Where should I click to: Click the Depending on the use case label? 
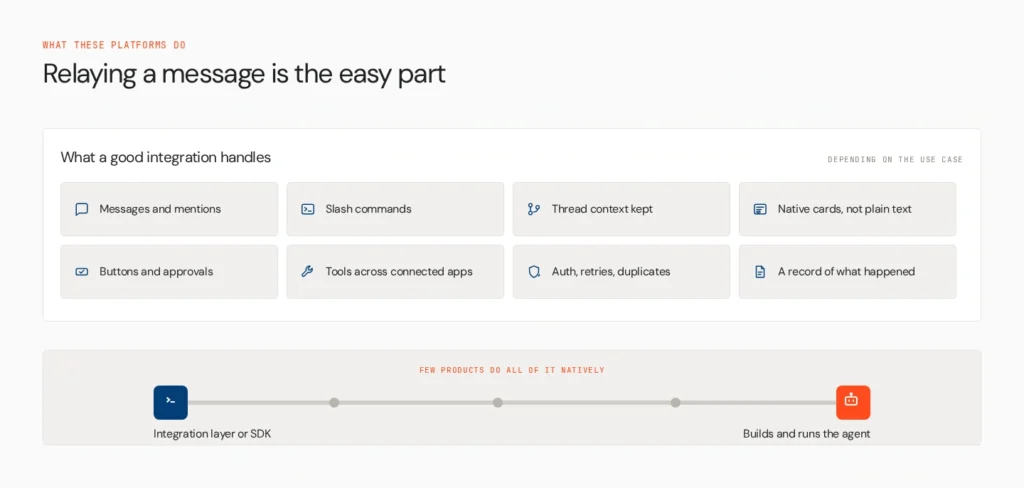pyautogui.click(x=895, y=159)
